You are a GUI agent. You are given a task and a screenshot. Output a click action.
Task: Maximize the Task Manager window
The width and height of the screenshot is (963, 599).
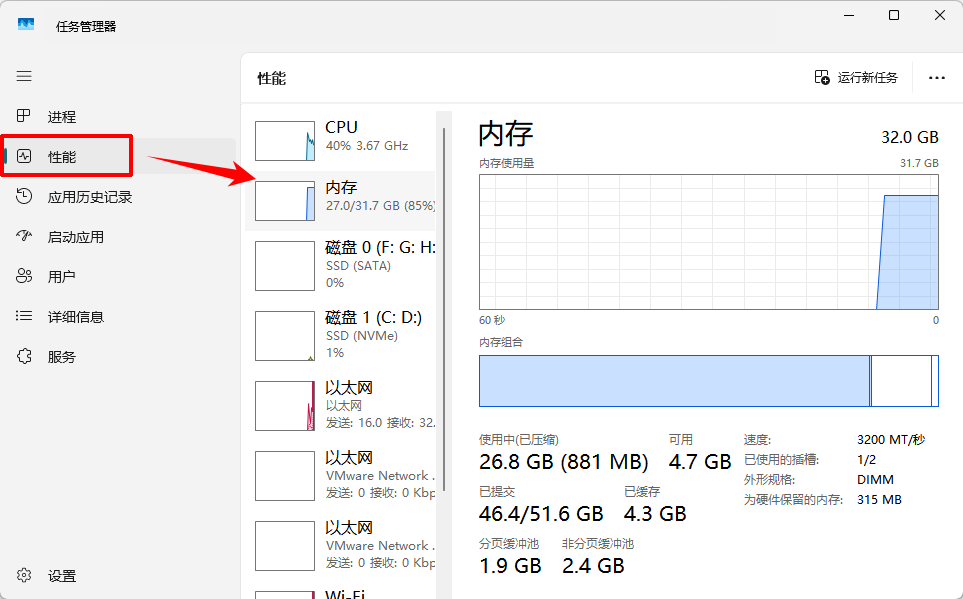pyautogui.click(x=894, y=15)
